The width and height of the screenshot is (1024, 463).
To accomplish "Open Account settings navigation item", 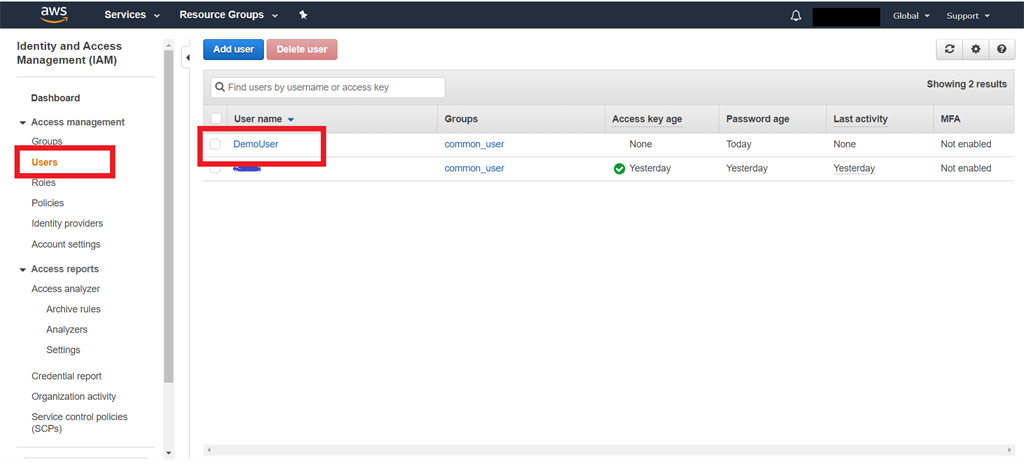I will (66, 244).
